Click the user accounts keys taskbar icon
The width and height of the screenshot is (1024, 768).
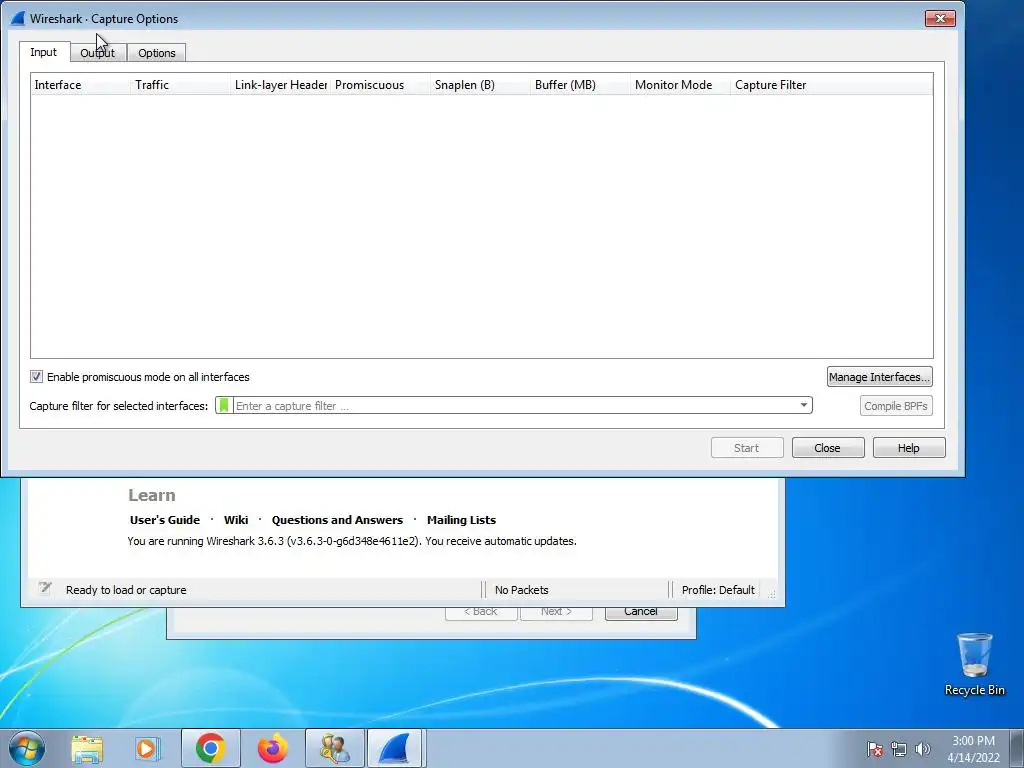pos(334,748)
